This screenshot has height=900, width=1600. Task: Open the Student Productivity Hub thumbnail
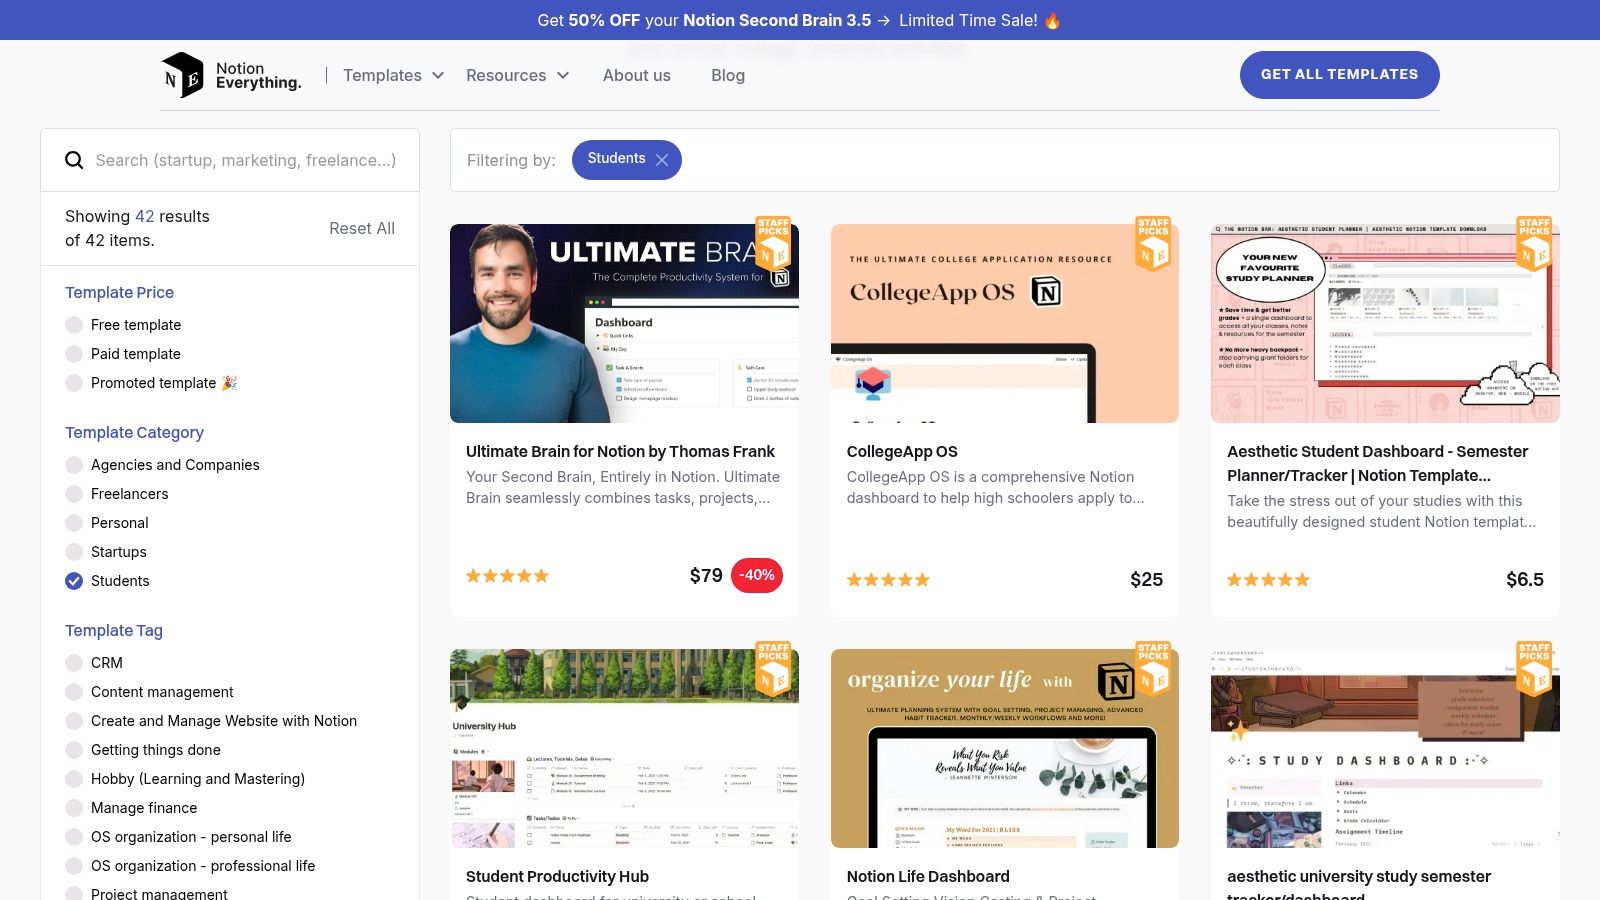click(x=624, y=748)
